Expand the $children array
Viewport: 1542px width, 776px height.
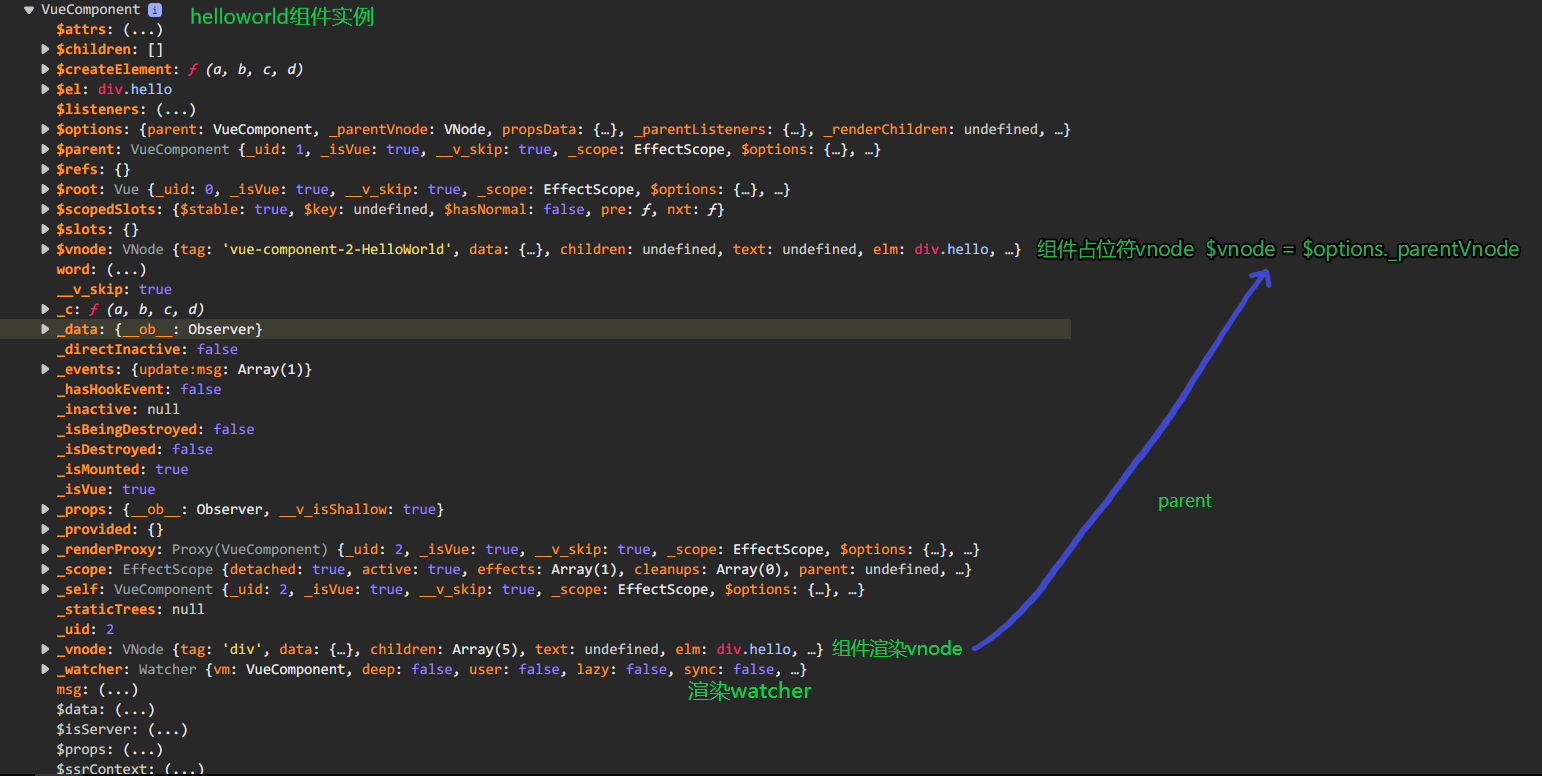tap(45, 49)
